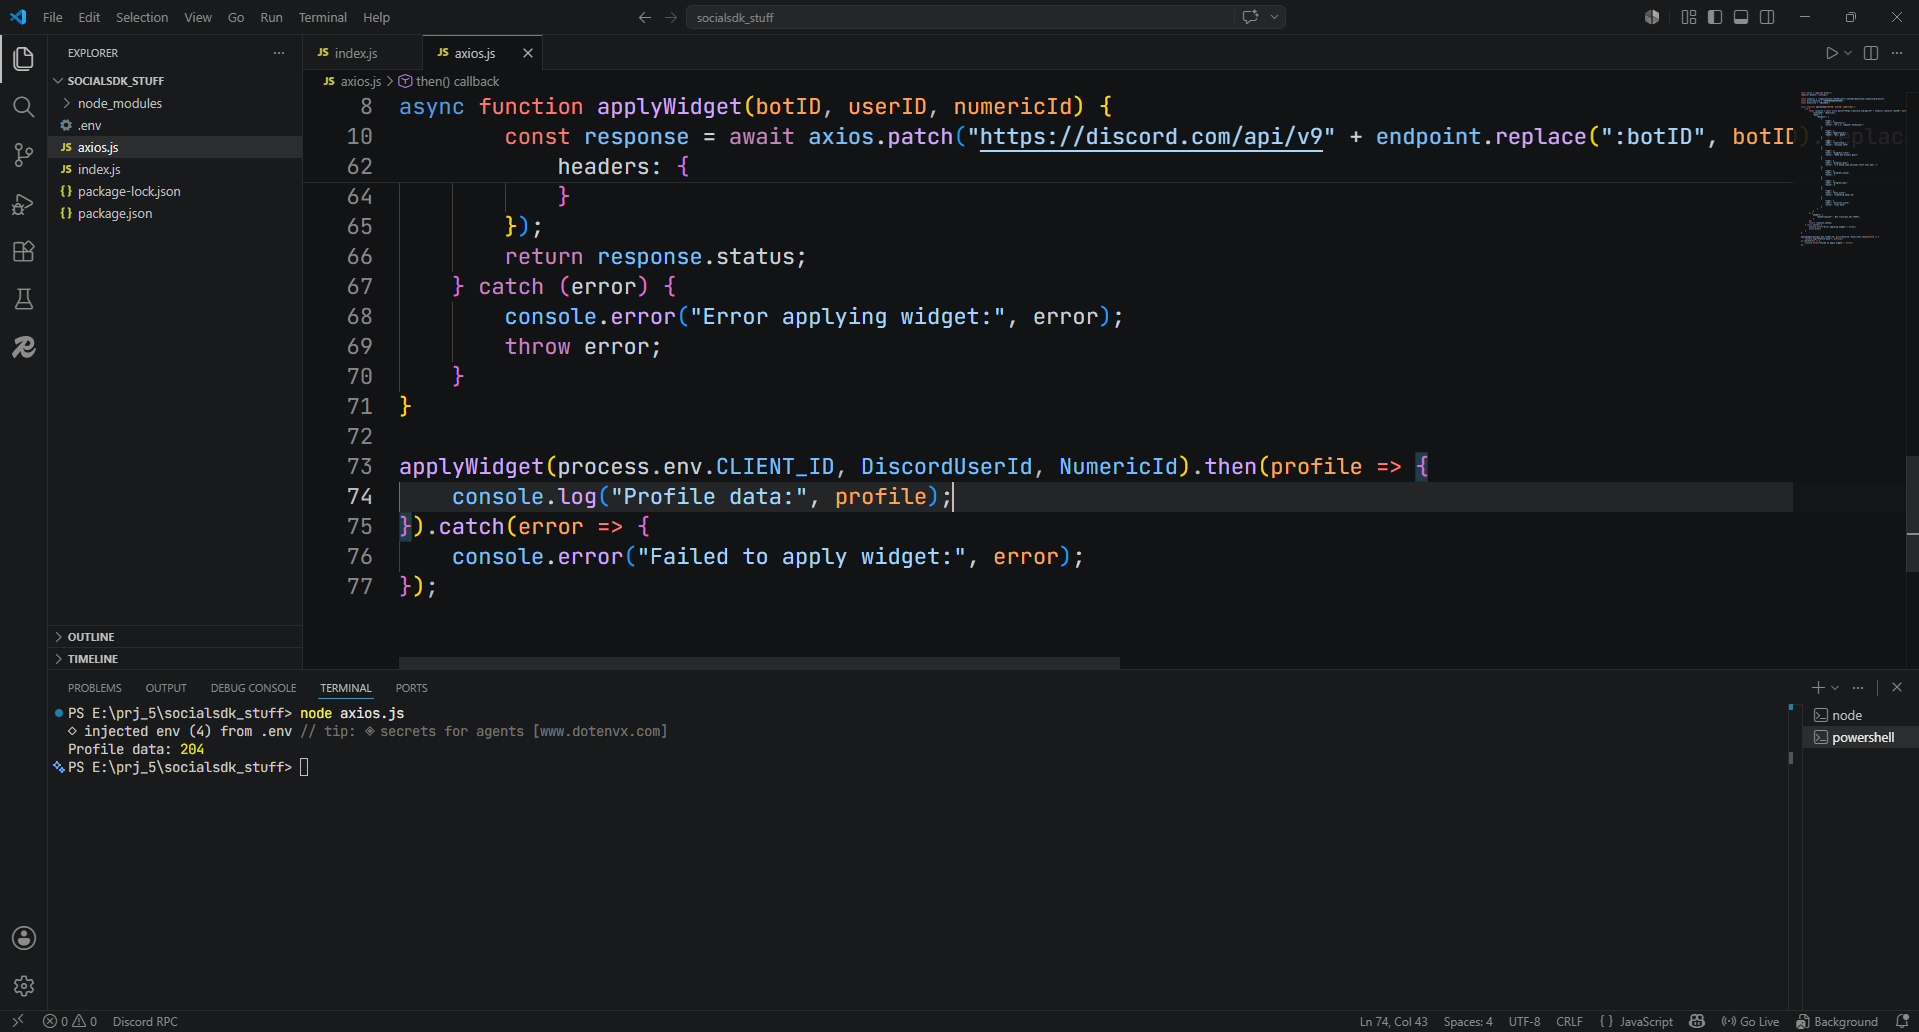Open the Selection menu
The height and width of the screenshot is (1032, 1919).
tap(142, 17)
